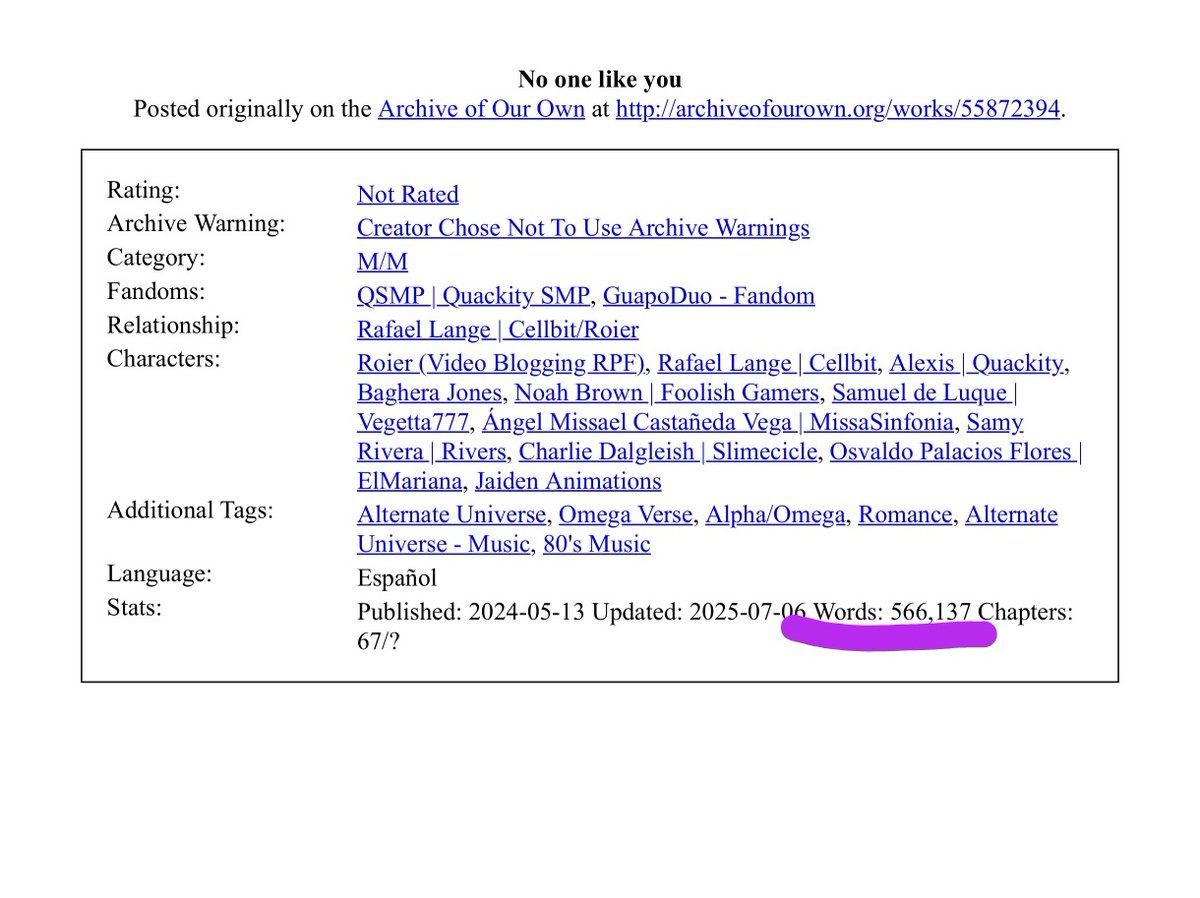Open the GuapoDuo - Fandom link

click(709, 296)
